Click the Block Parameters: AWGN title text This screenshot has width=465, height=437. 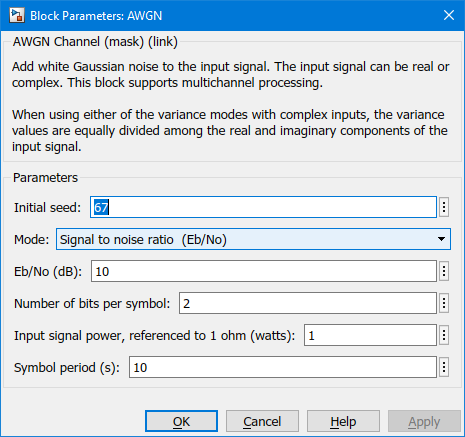point(96,16)
